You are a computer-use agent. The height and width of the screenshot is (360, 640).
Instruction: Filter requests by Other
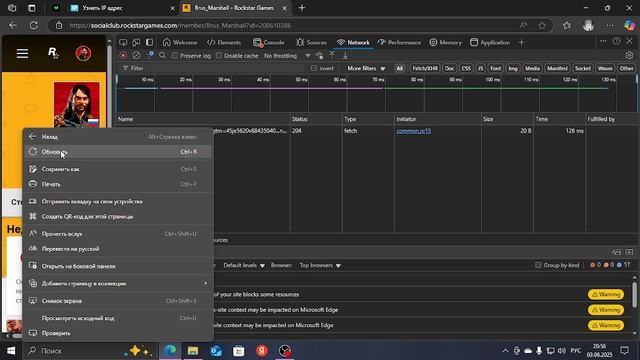point(626,68)
